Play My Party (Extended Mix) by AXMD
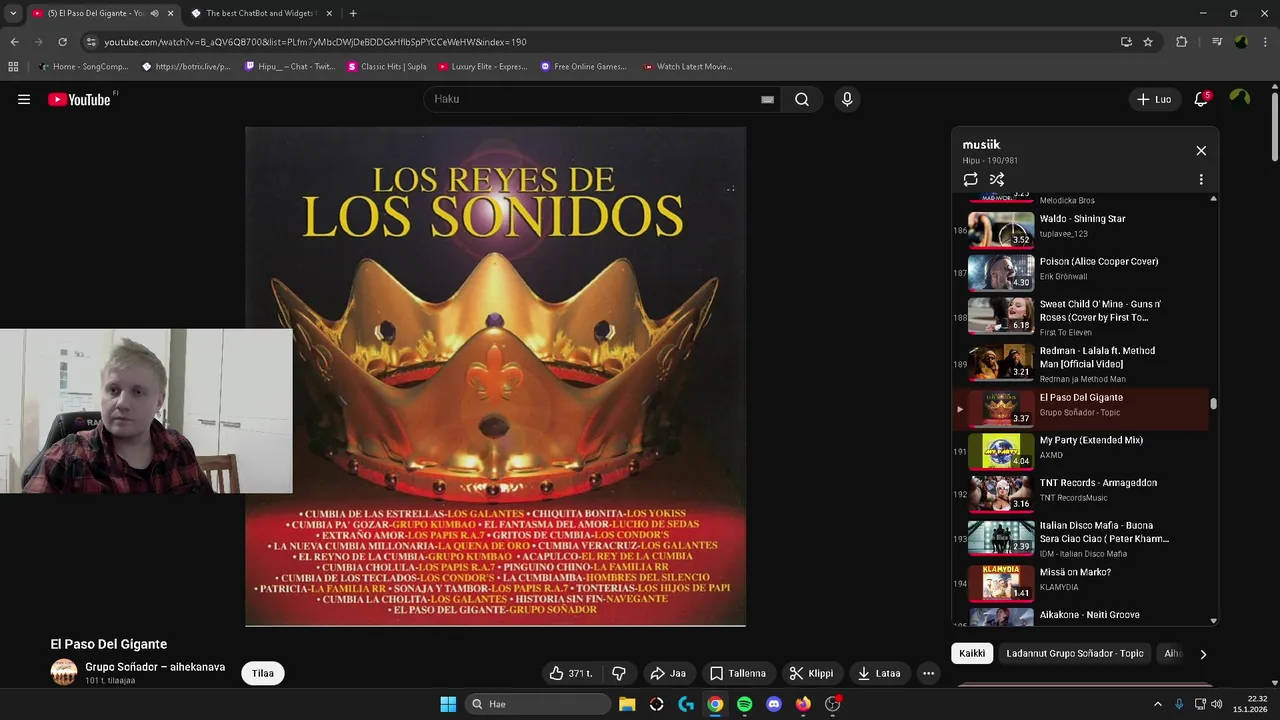 1083,451
